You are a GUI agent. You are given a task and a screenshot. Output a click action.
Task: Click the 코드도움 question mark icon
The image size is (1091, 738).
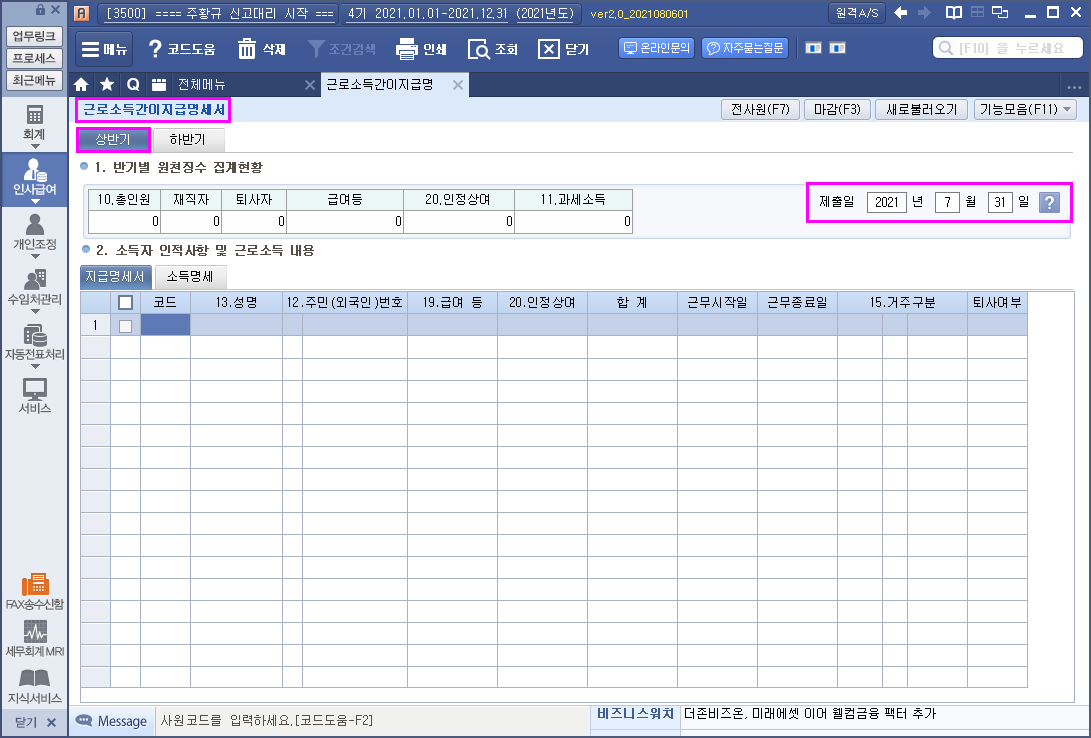click(155, 49)
